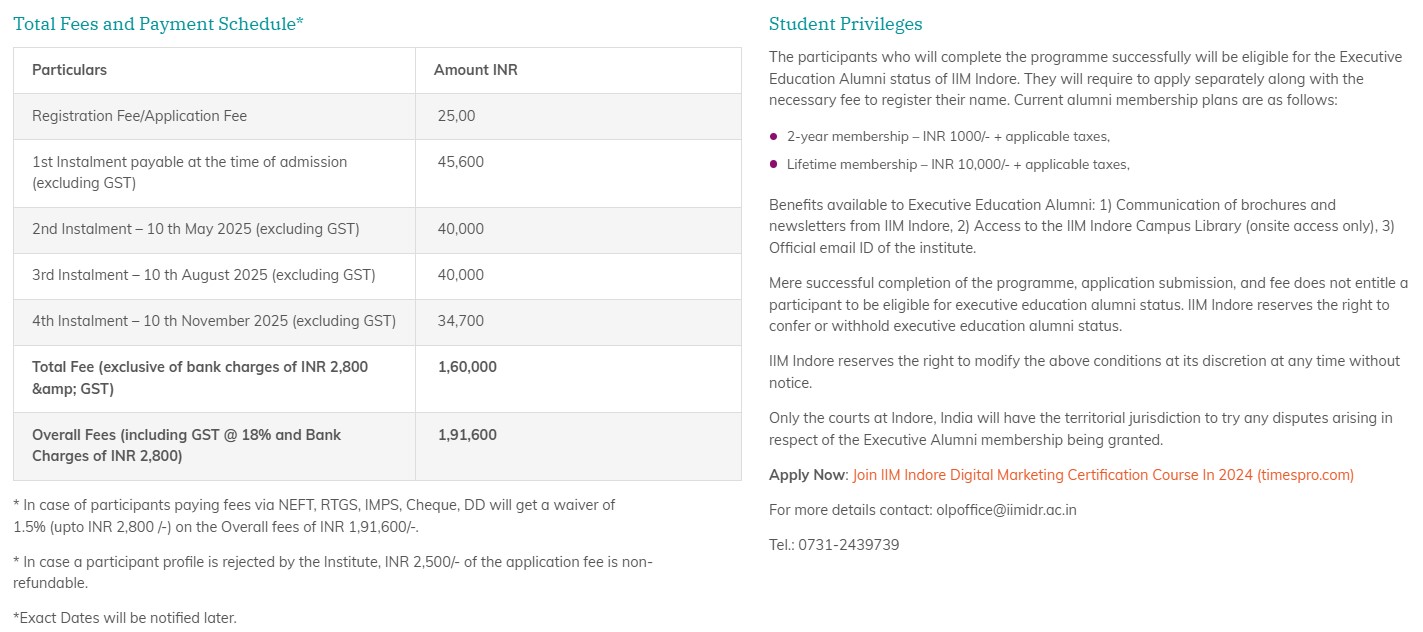Select the 3rd Instalment 10th August 2025 label
The image size is (1423, 632).
click(x=203, y=275)
